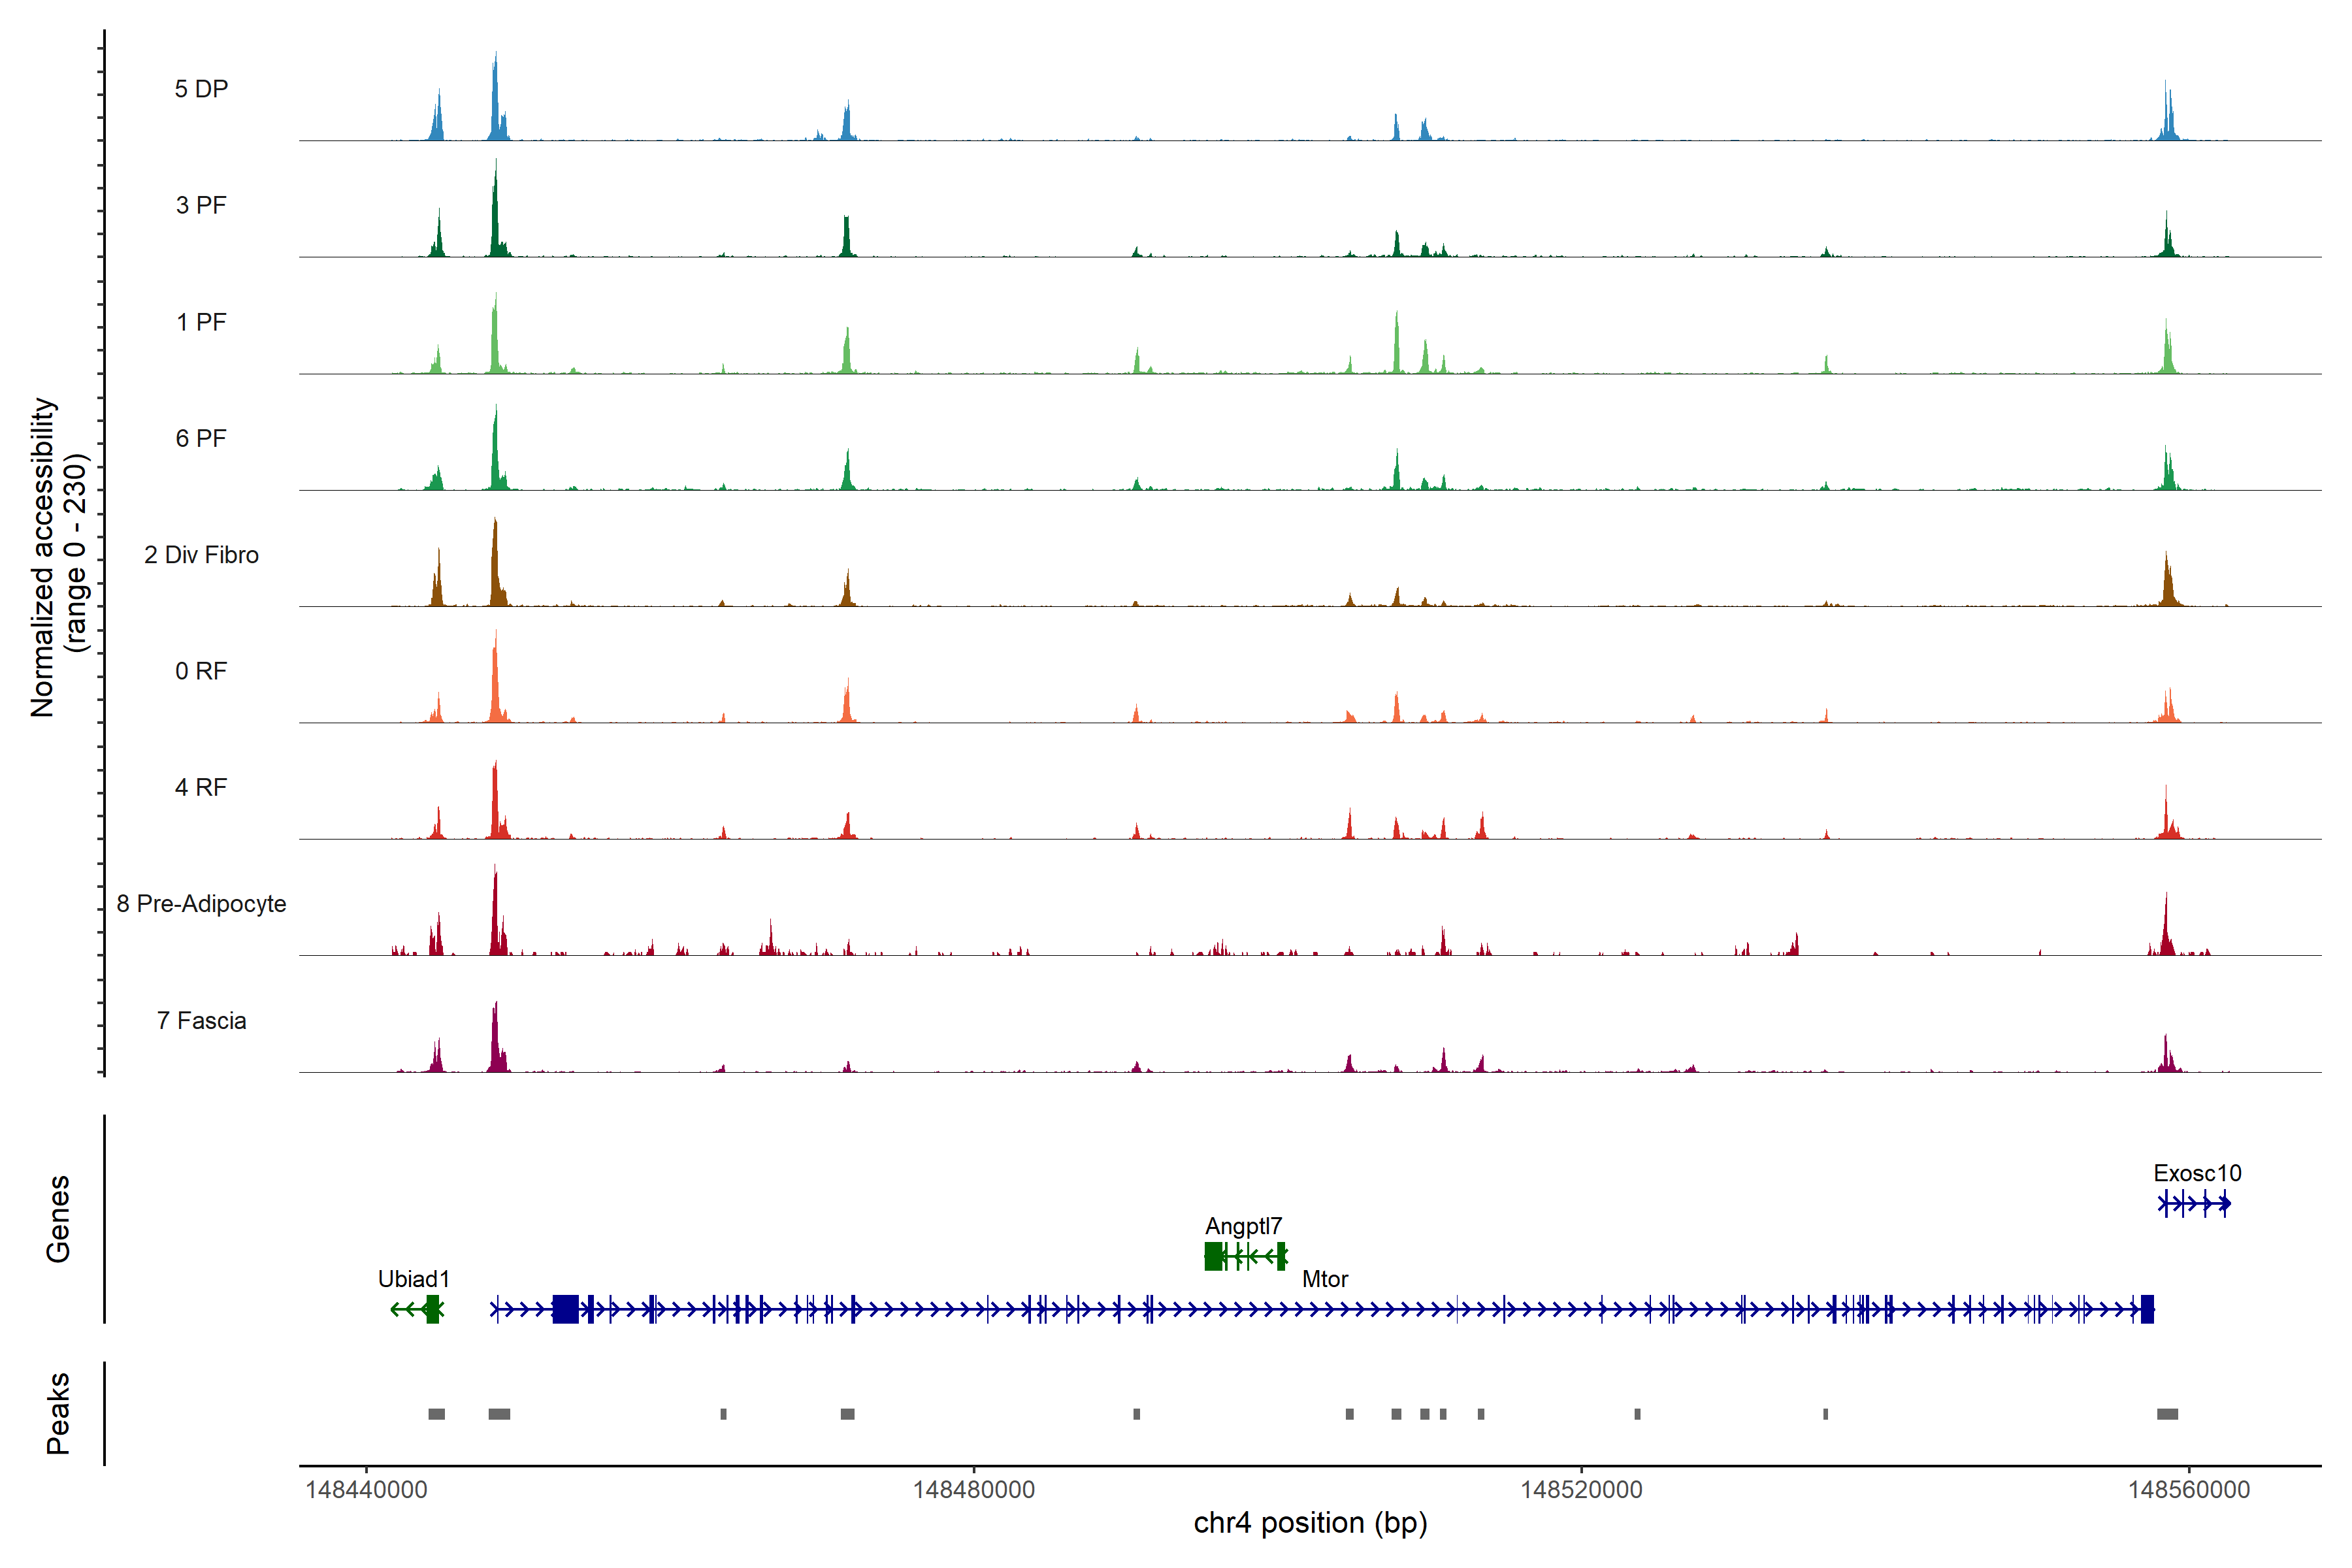Click the 4 RF track label
The image size is (2352, 1568).
(201, 787)
